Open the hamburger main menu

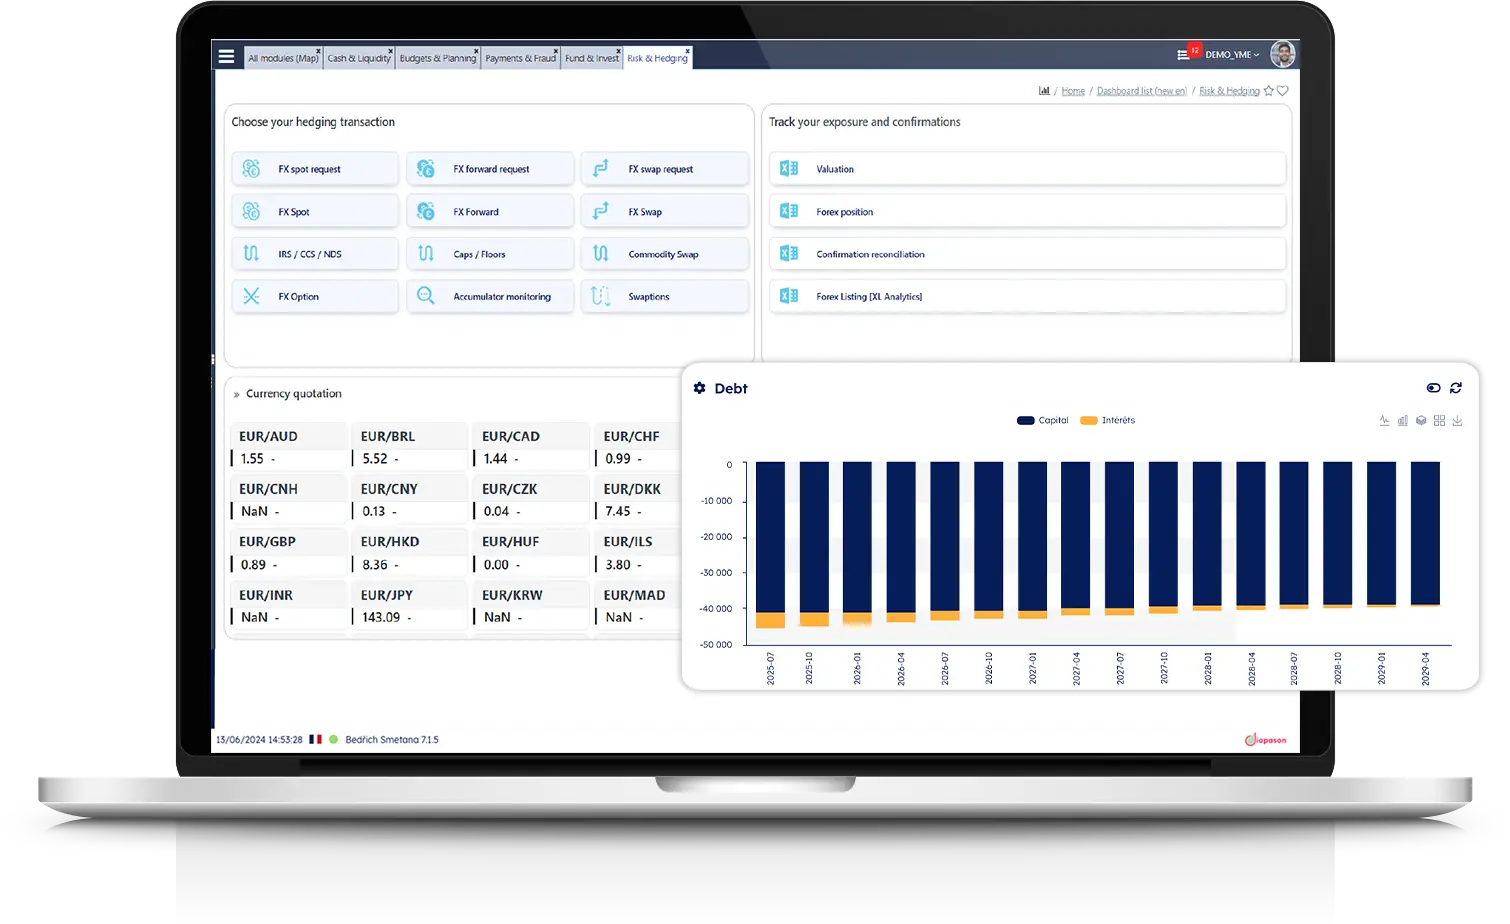coord(226,57)
